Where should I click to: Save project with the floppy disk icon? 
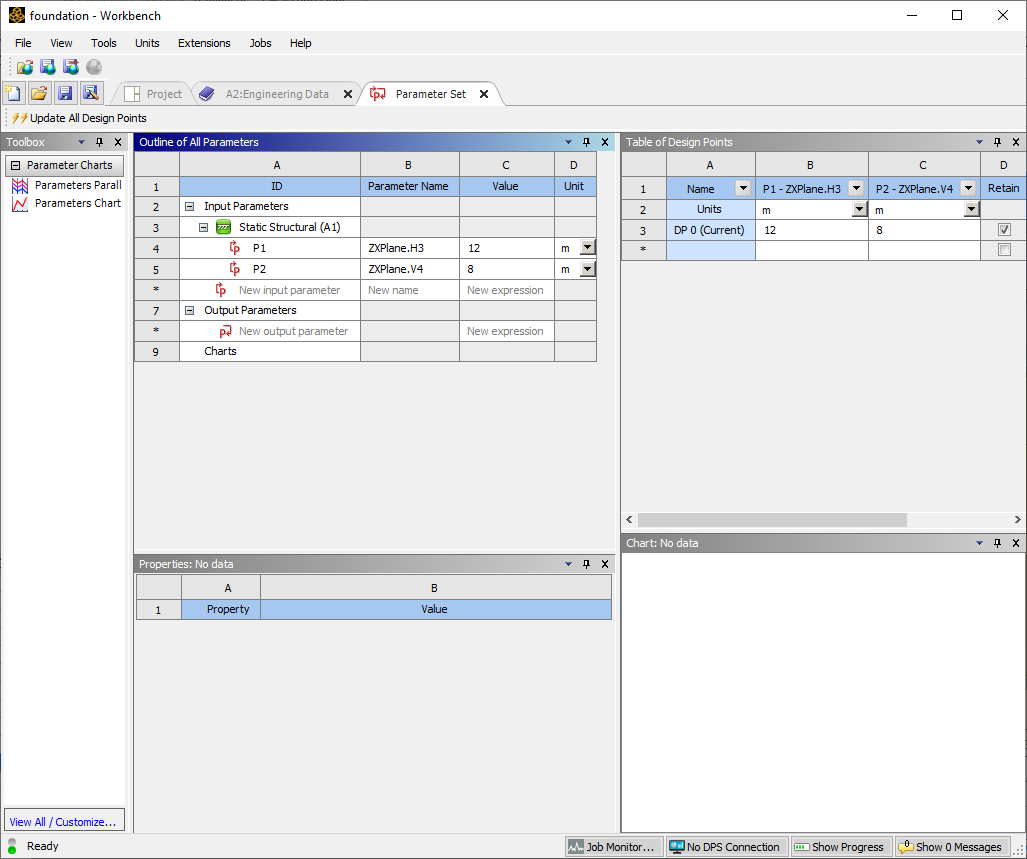(65, 94)
